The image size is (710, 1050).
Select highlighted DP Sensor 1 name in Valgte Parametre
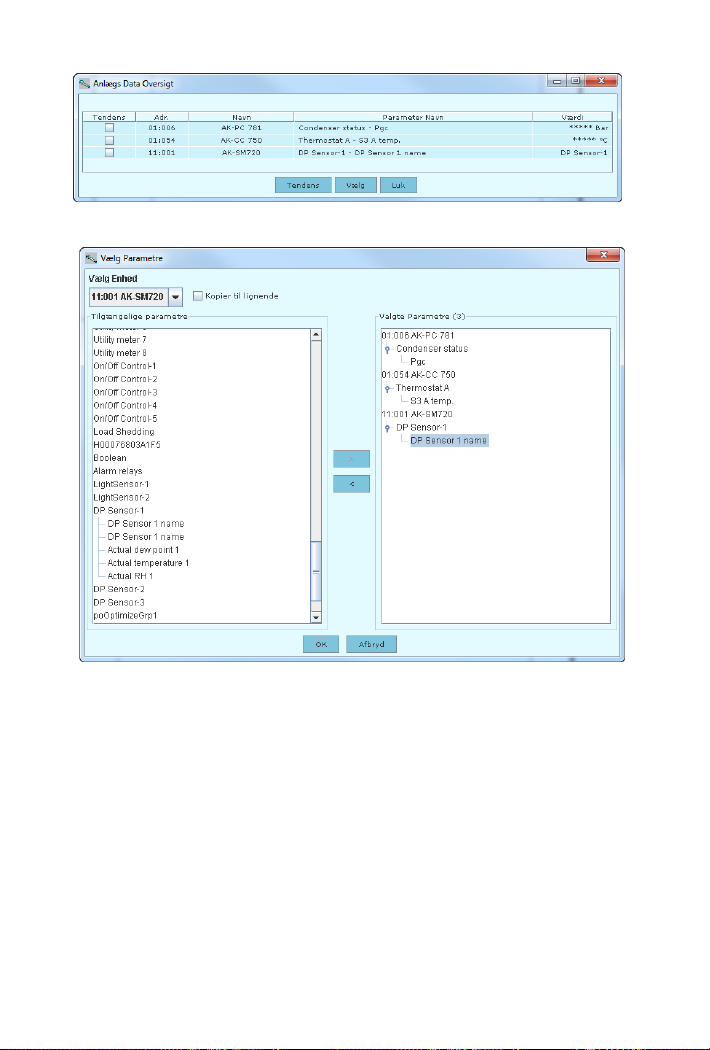(x=449, y=441)
